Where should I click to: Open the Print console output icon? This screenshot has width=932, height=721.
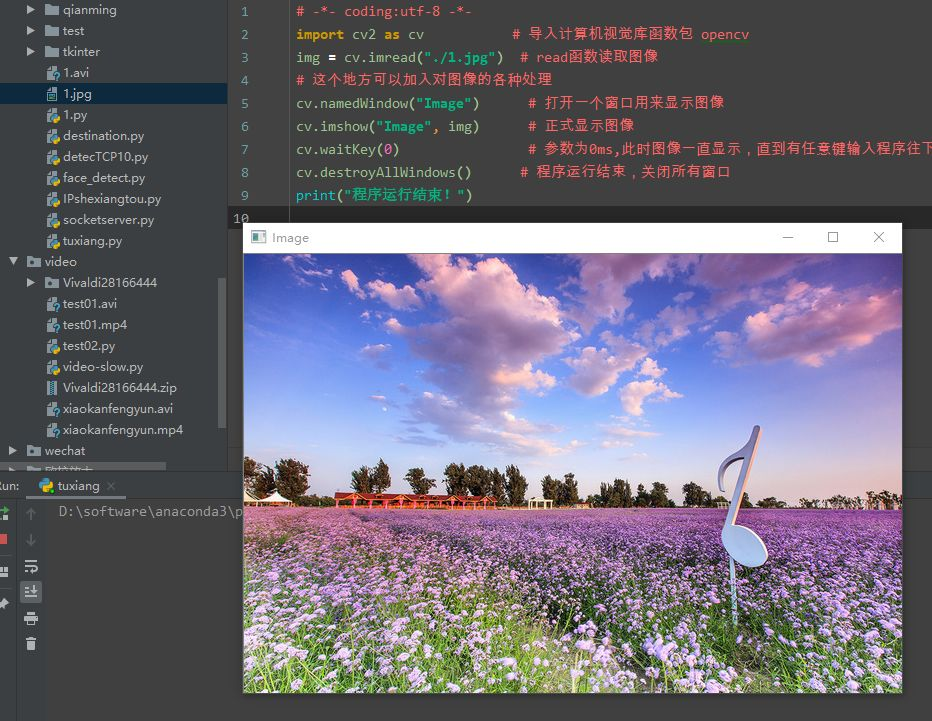tap(31, 616)
